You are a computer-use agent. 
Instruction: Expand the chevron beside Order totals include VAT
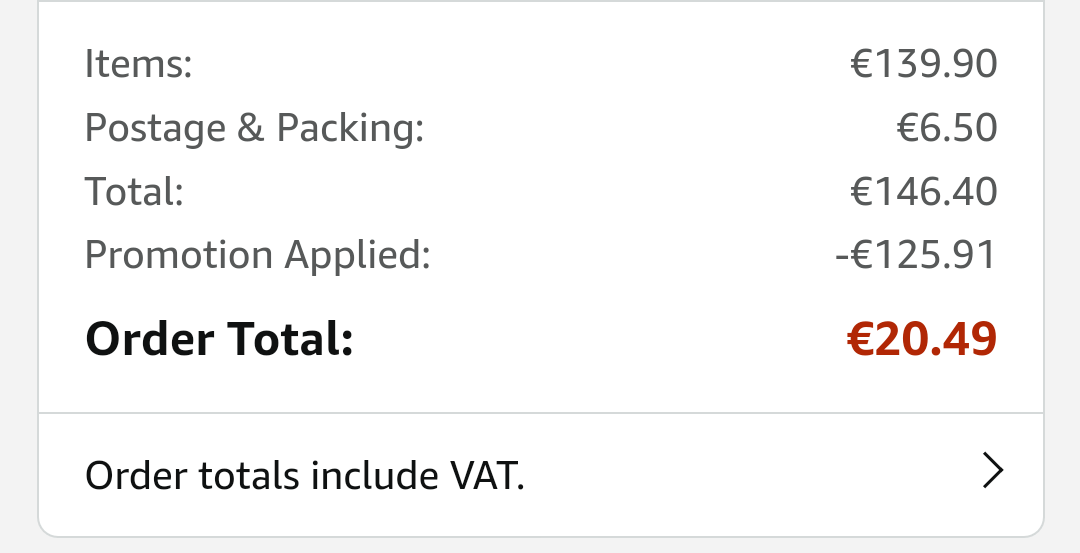991,470
